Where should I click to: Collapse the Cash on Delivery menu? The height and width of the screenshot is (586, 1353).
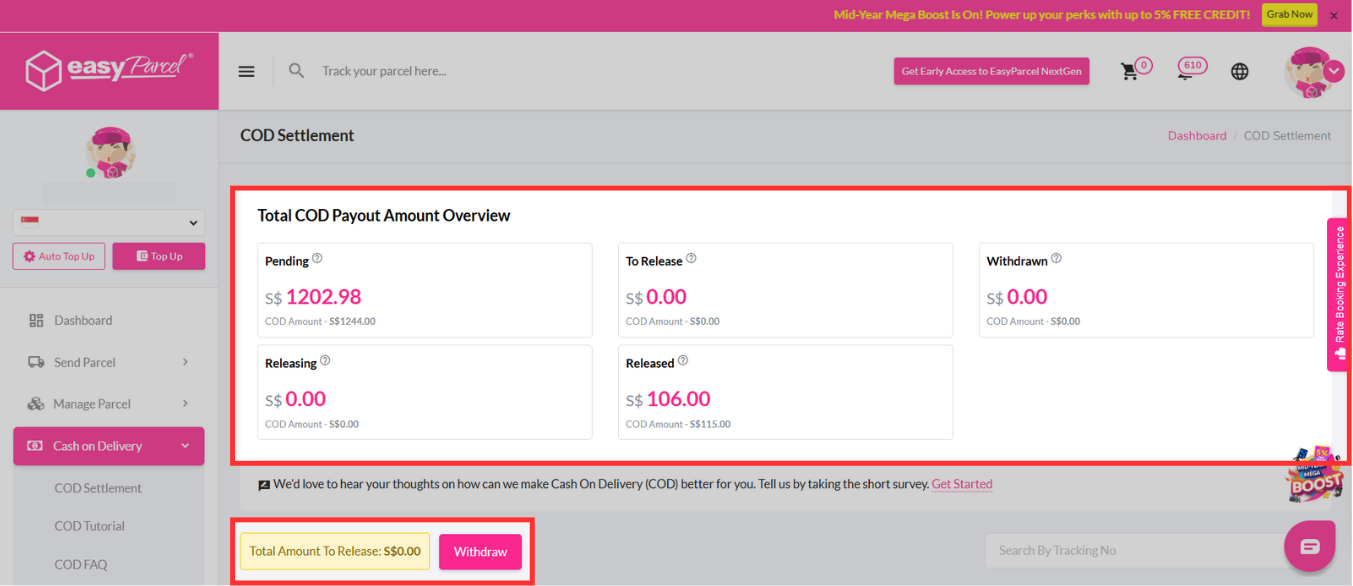tap(109, 446)
